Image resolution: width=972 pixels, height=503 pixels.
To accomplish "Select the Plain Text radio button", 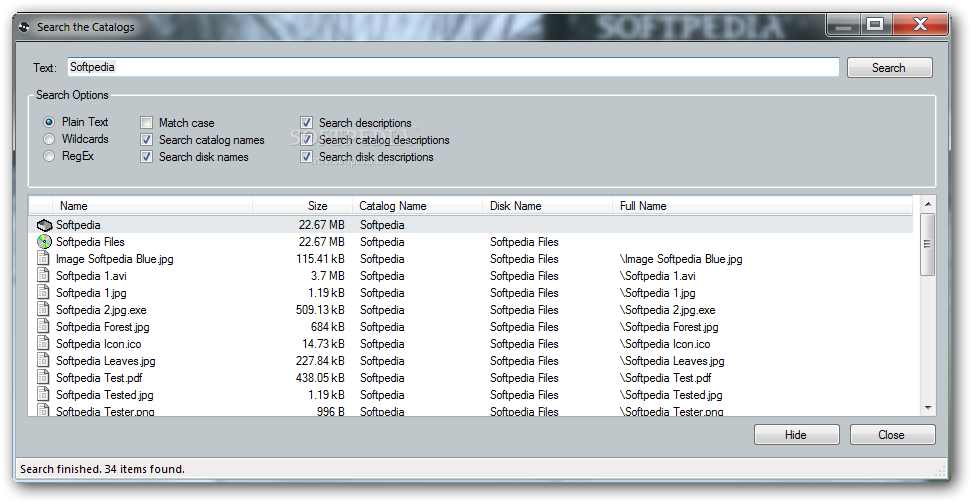I will point(49,122).
